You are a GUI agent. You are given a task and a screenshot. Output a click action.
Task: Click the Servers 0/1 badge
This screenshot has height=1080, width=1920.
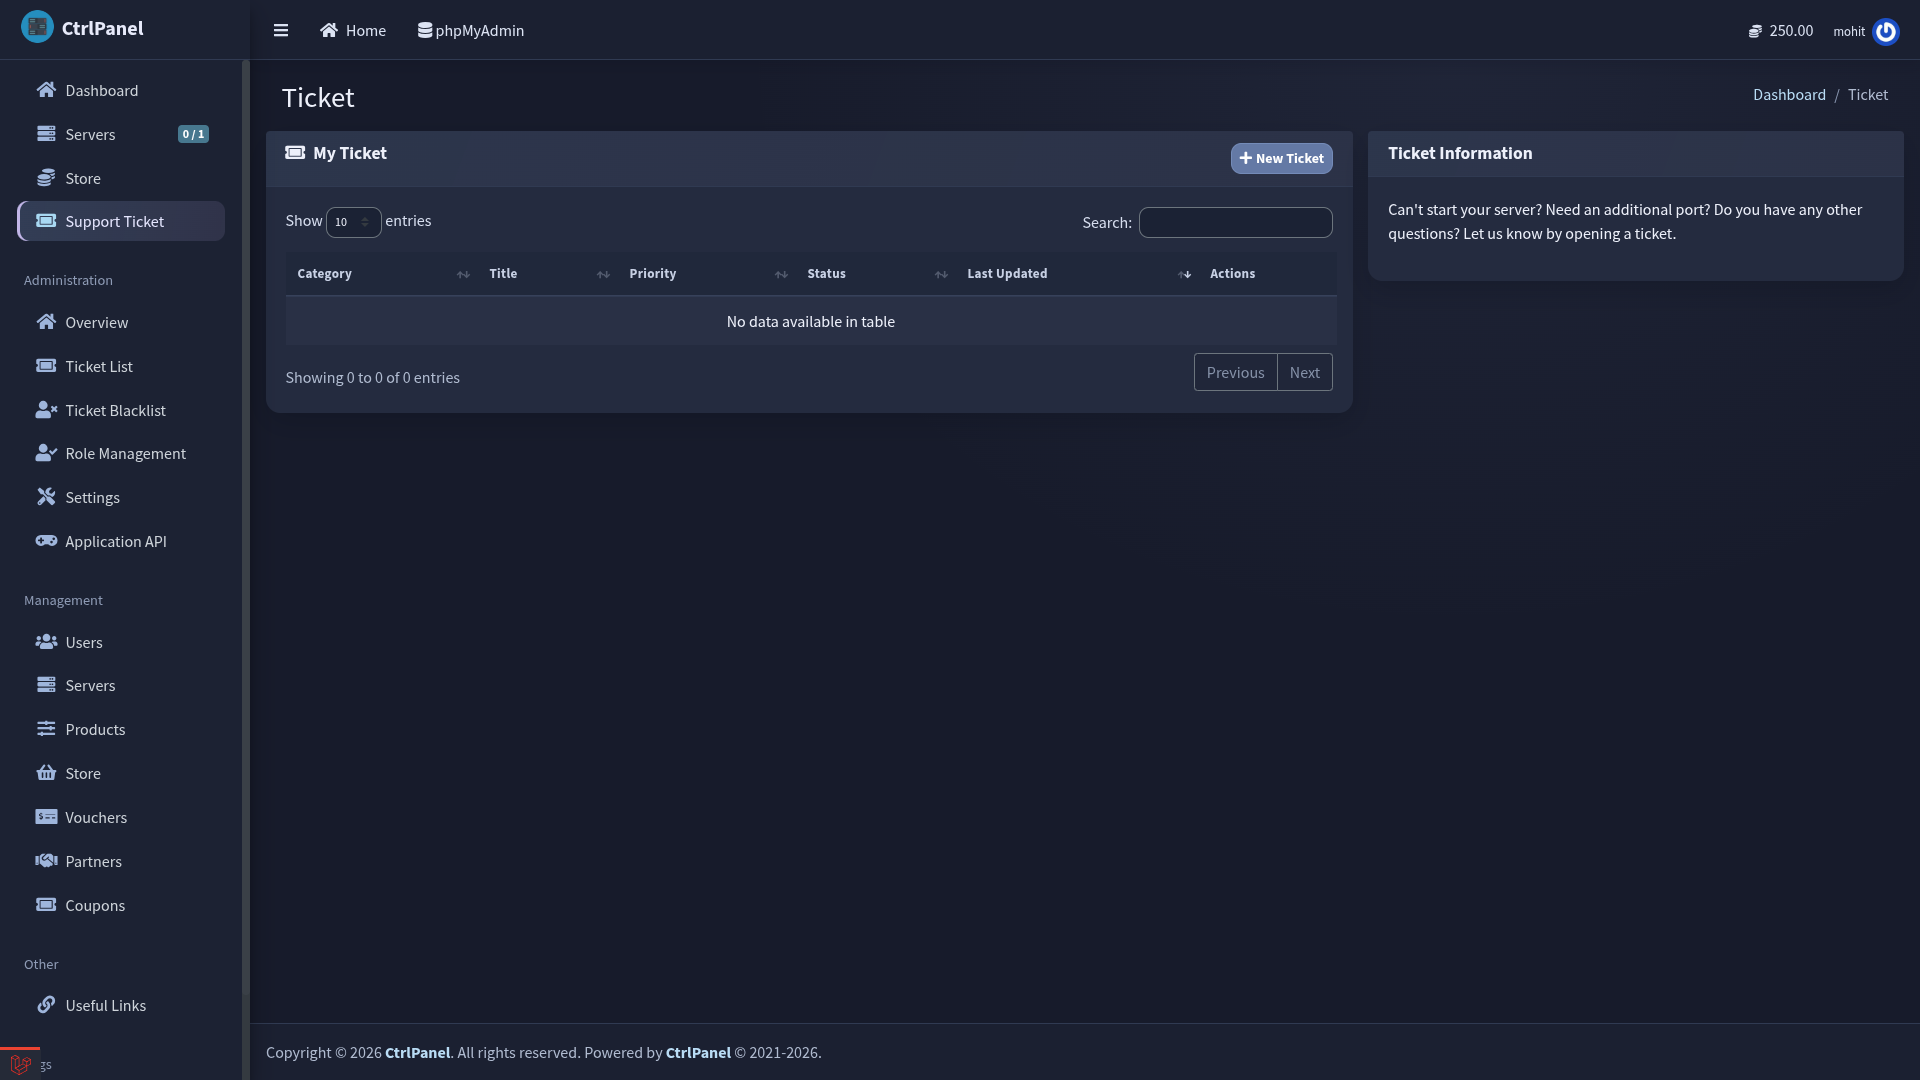[193, 134]
